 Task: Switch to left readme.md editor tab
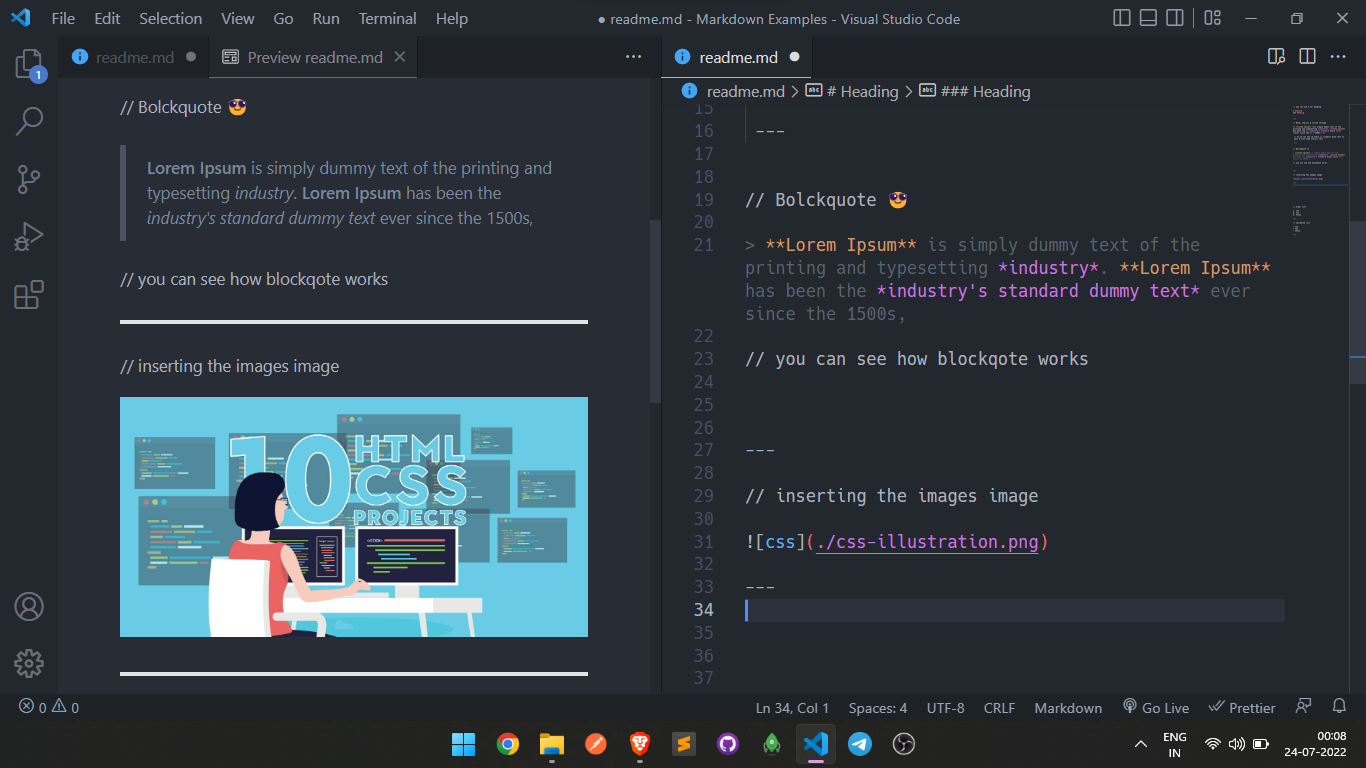tap(134, 57)
